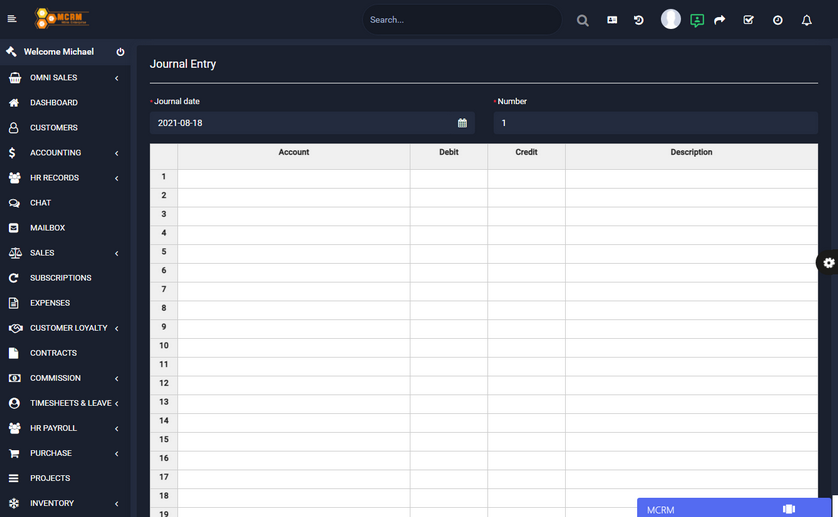
Task: Click the search magnifier icon
Action: point(583,20)
